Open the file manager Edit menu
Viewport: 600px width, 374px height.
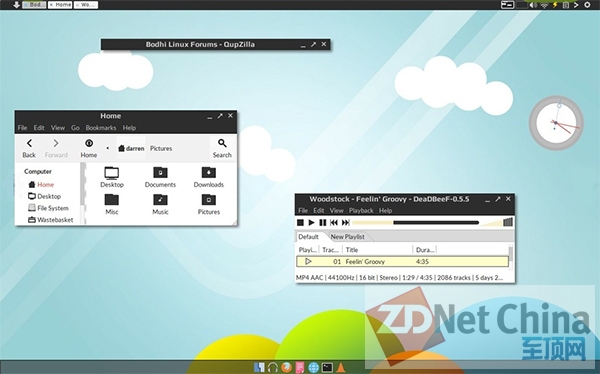pos(39,128)
